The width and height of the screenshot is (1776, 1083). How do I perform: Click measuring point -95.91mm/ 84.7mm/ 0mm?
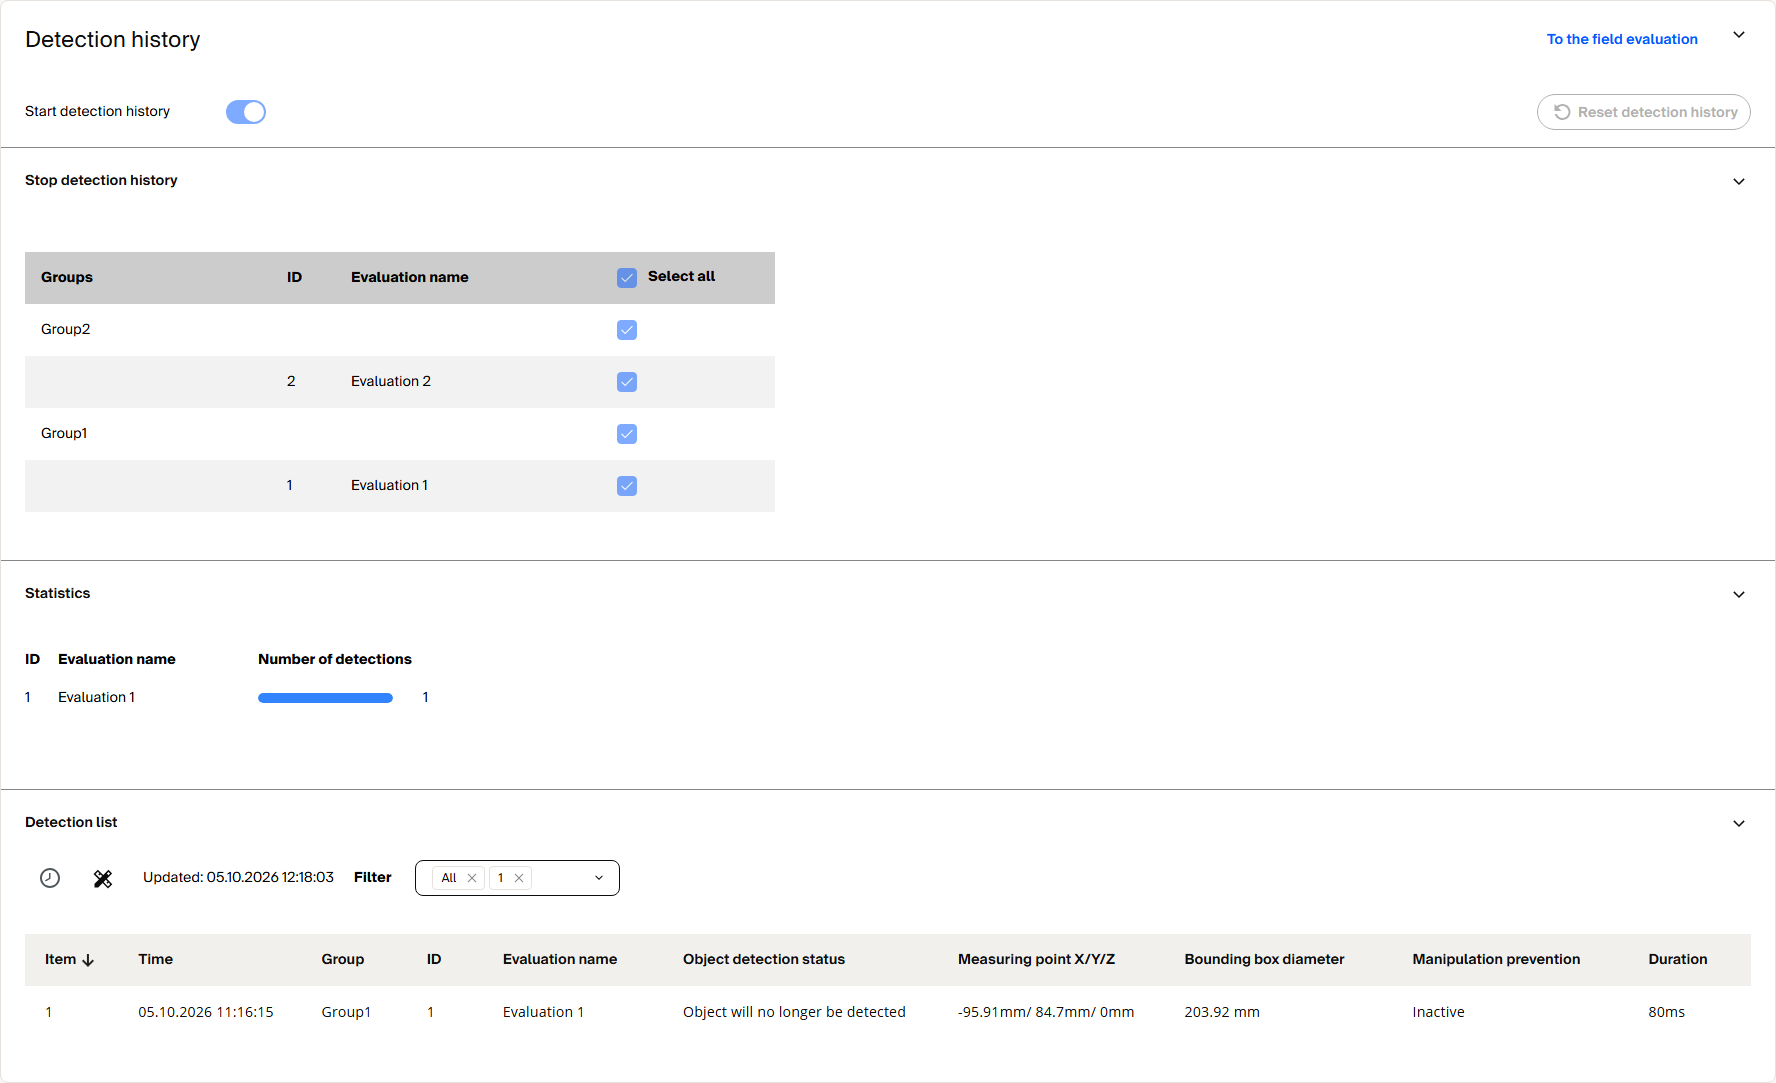[1046, 1012]
